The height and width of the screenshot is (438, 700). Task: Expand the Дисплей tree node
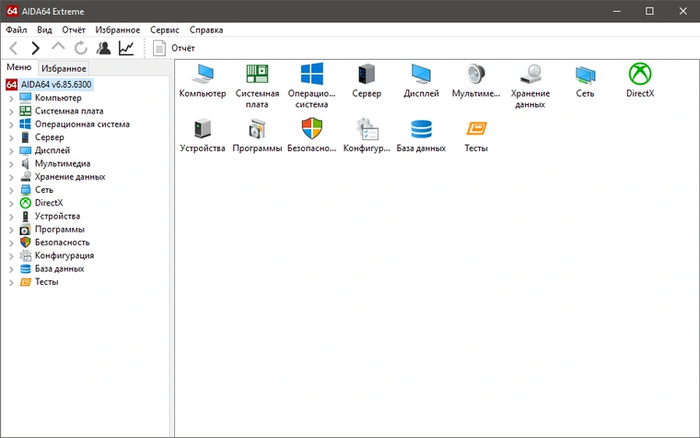click(11, 151)
